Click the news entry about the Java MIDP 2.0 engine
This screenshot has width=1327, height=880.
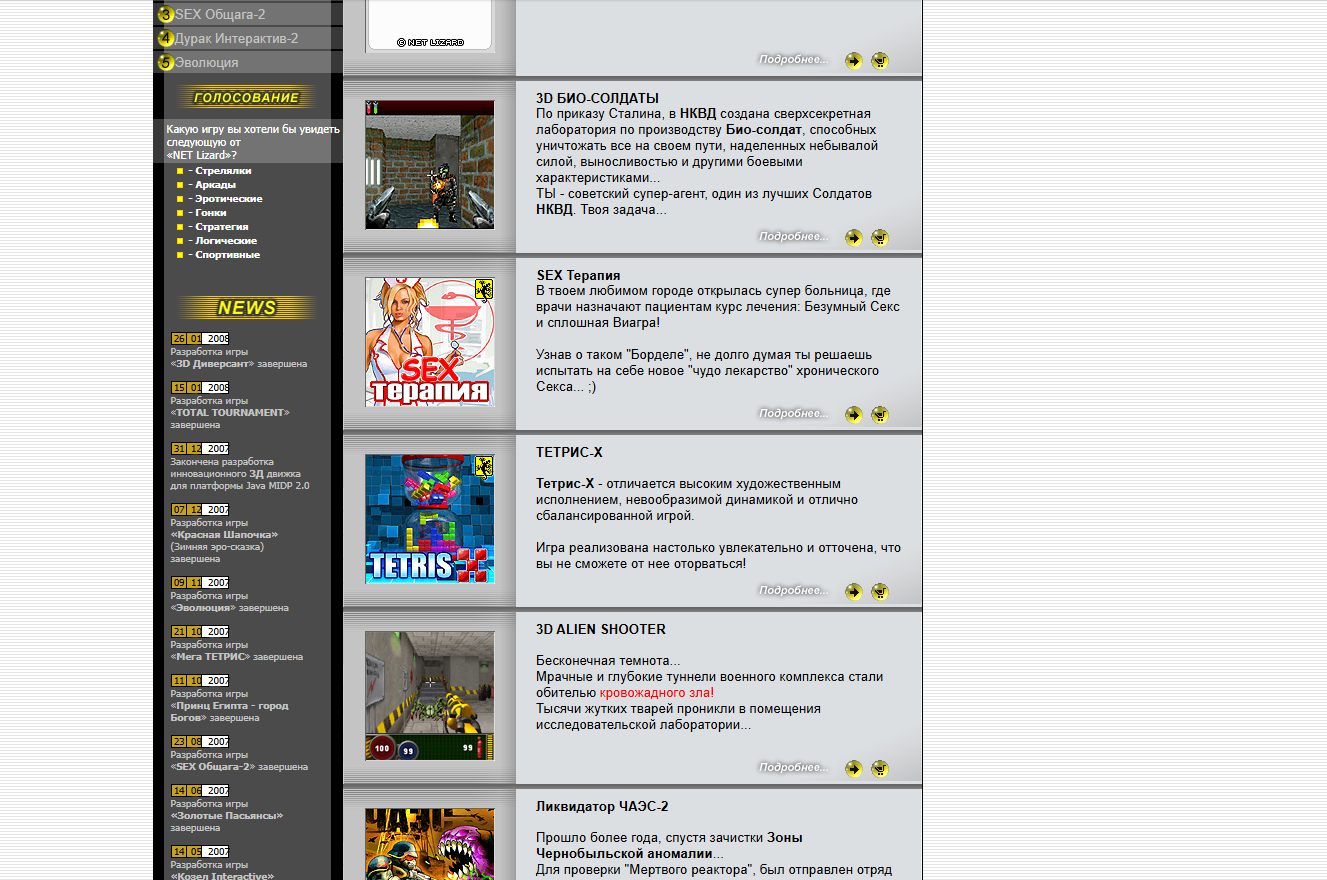(x=240, y=474)
